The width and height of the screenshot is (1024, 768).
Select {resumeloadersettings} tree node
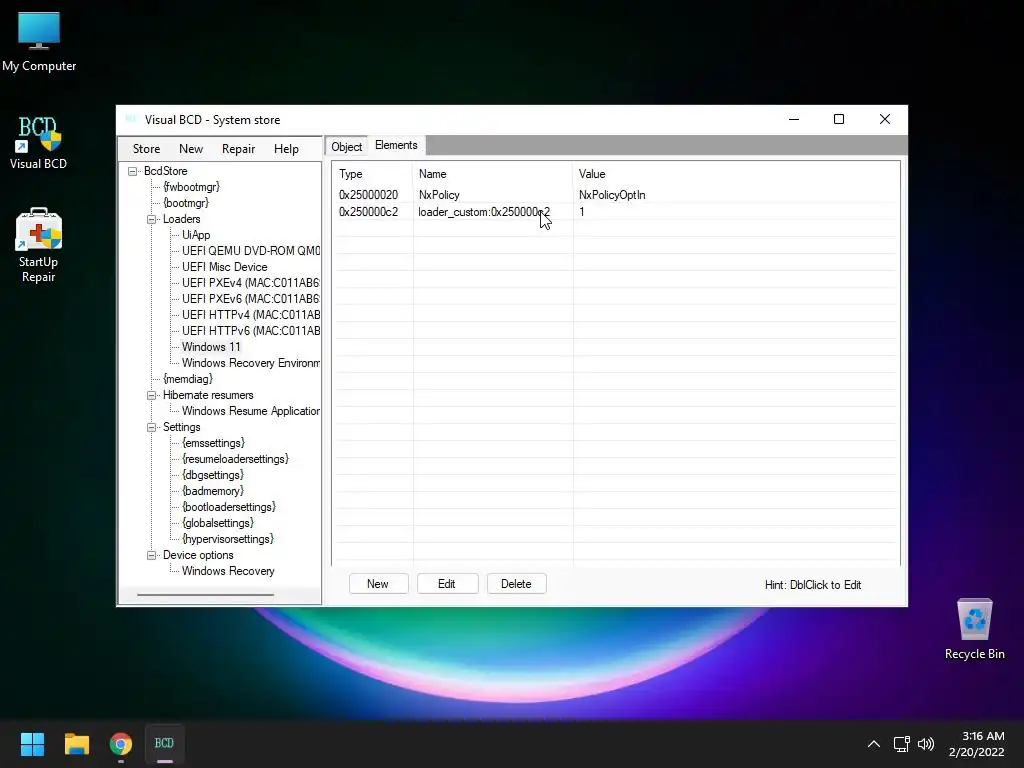point(235,459)
